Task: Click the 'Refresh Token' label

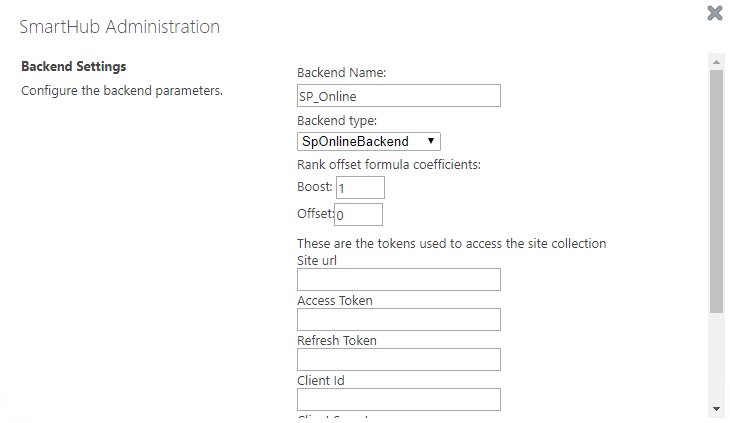Action: point(337,341)
